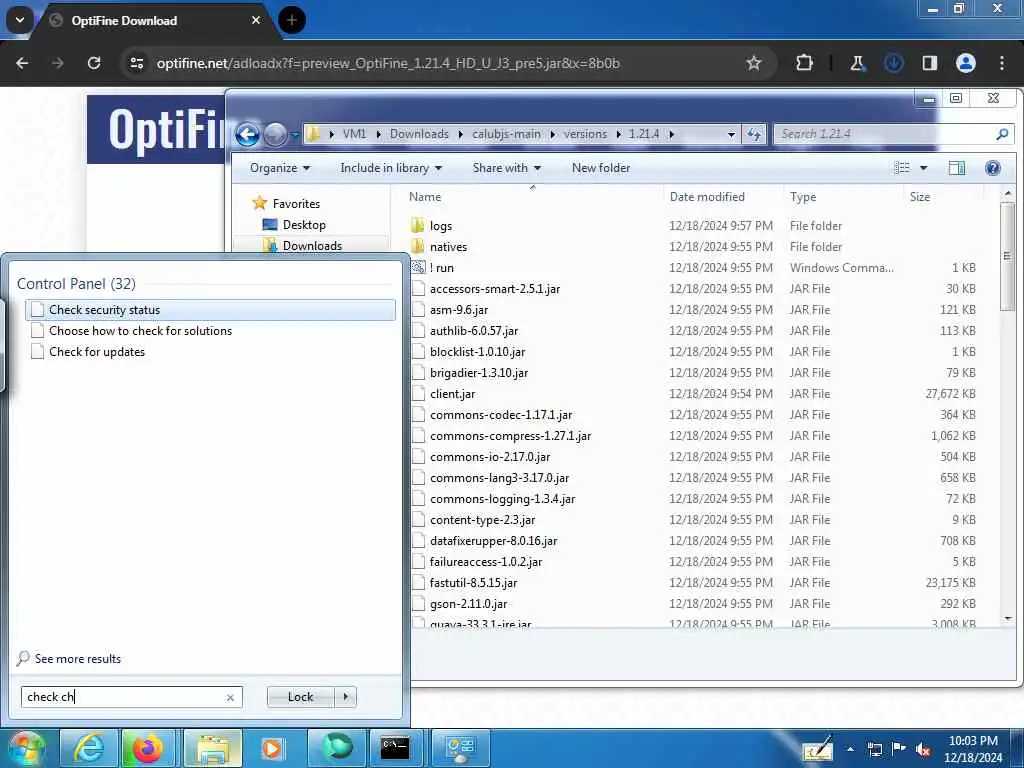This screenshot has width=1024, height=768.
Task: Create a New folder
Action: 601,168
